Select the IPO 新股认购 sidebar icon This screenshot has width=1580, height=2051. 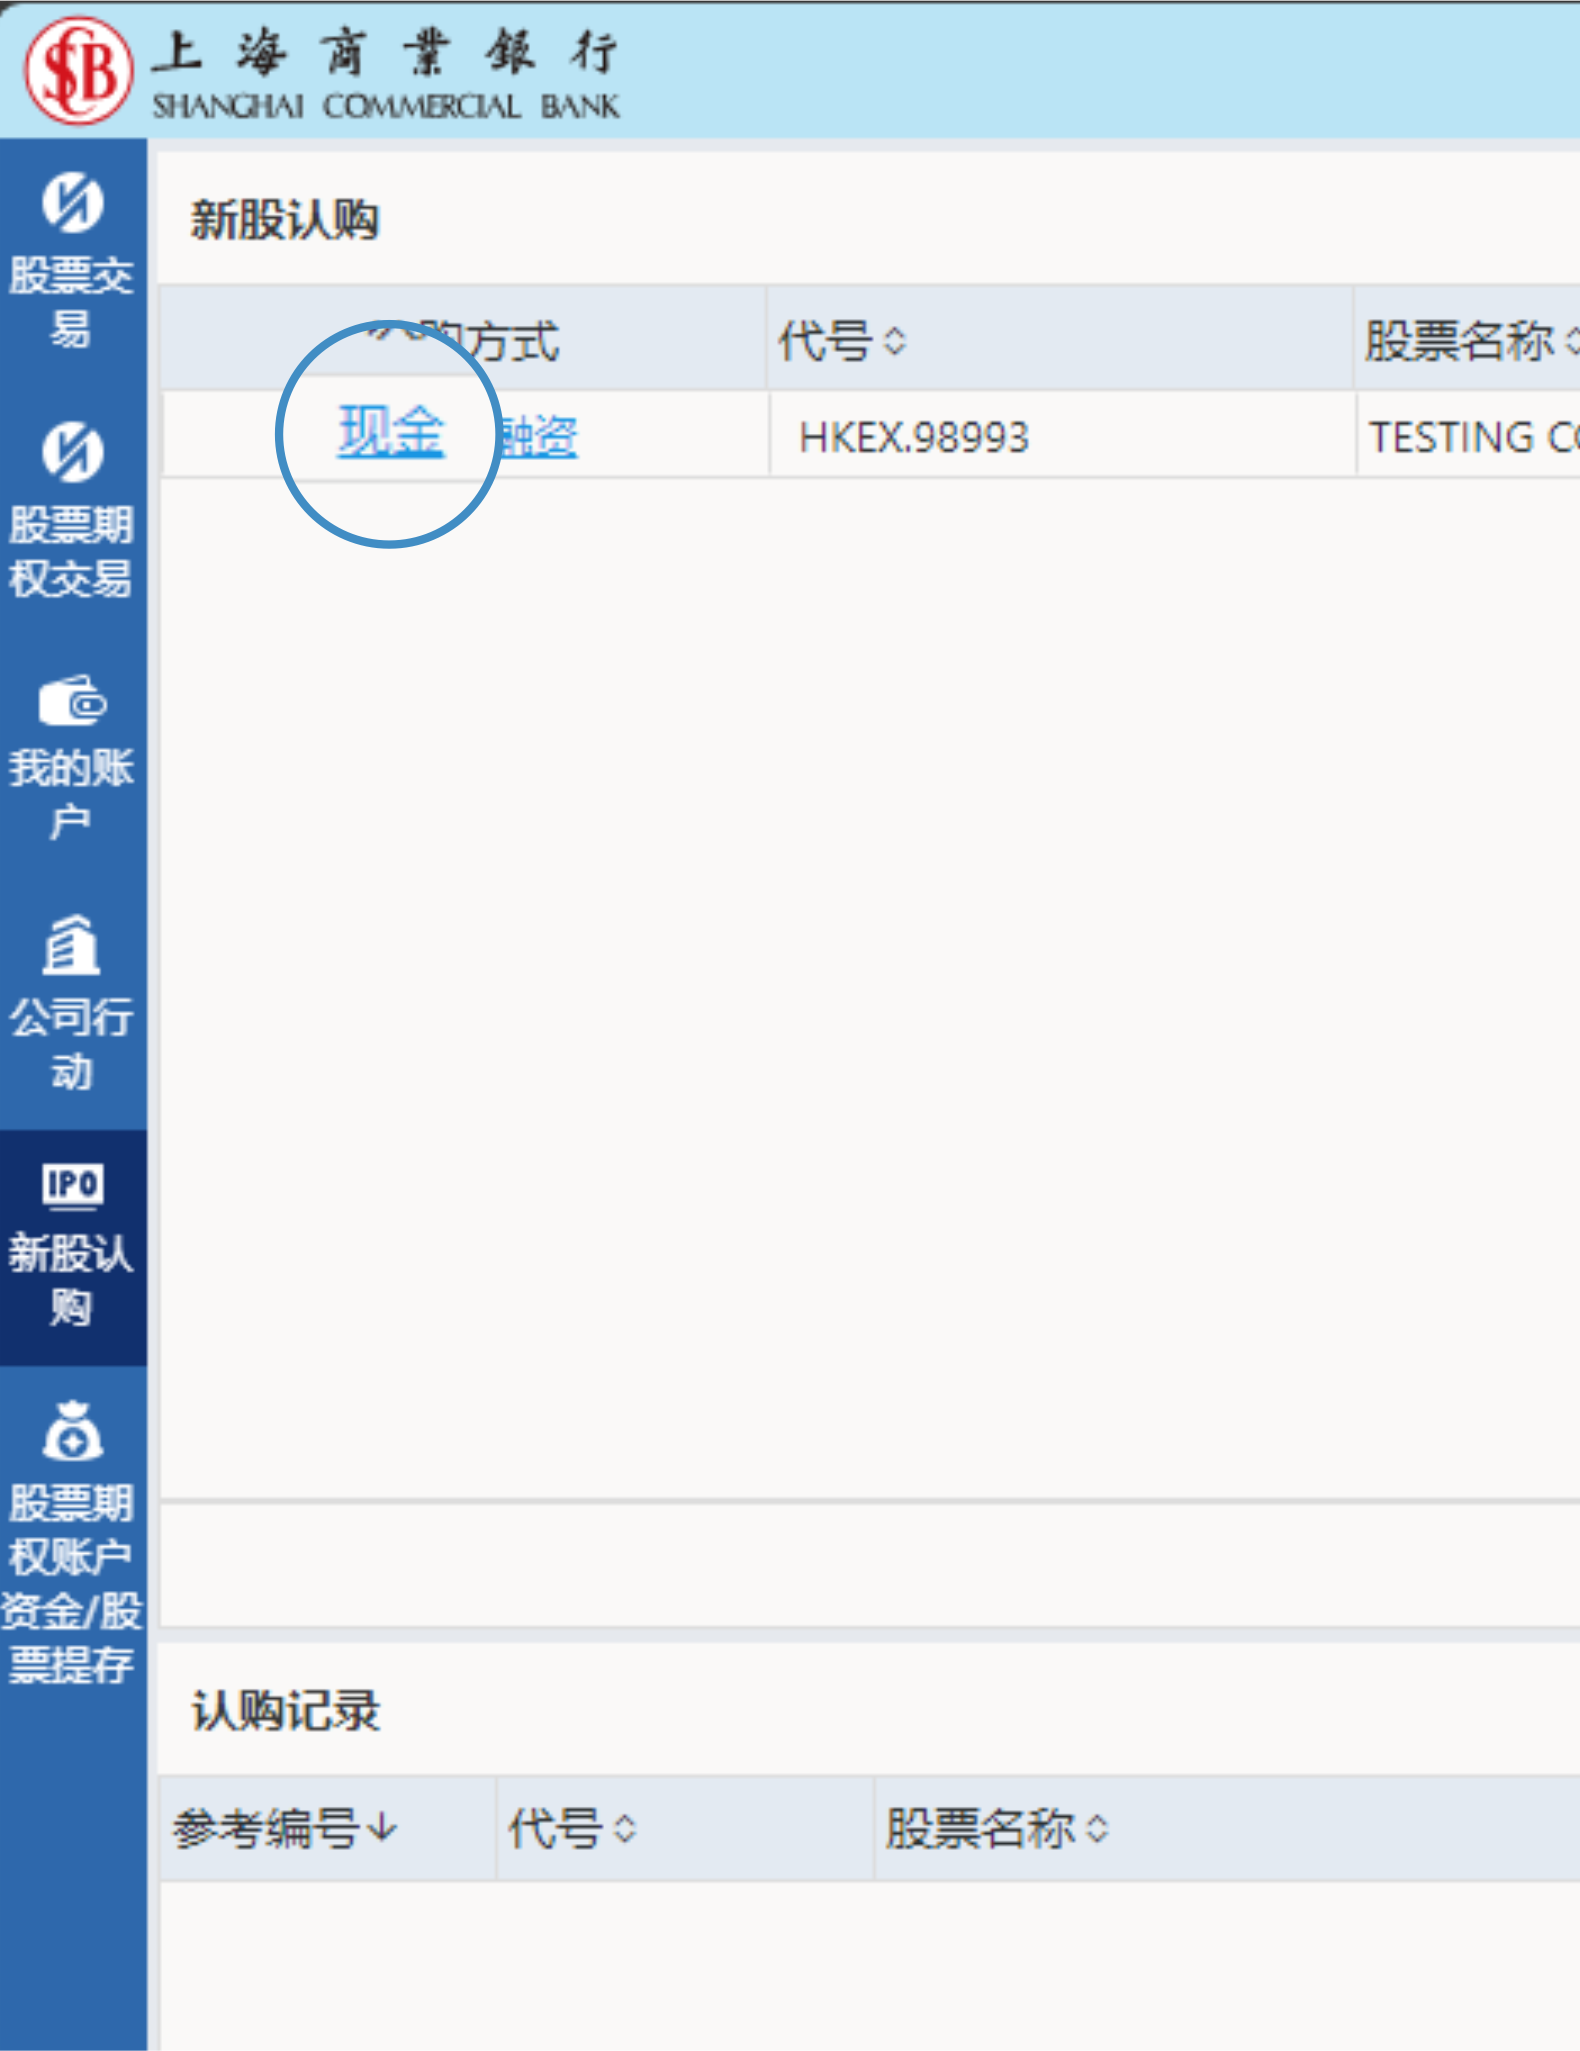coord(72,1185)
